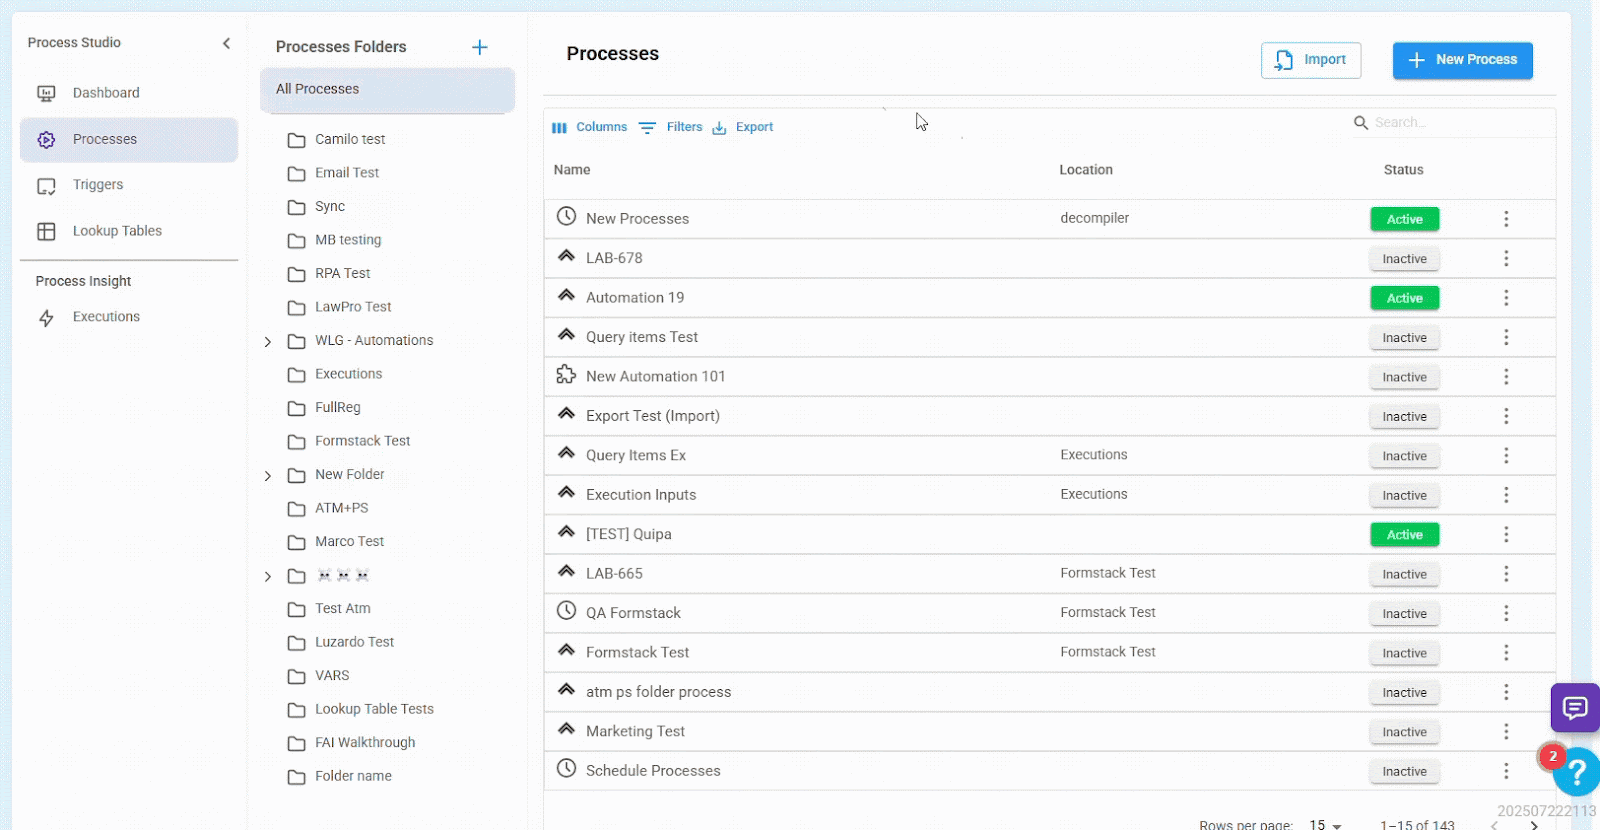Open the chat support widget
1600x830 pixels.
(1574, 708)
